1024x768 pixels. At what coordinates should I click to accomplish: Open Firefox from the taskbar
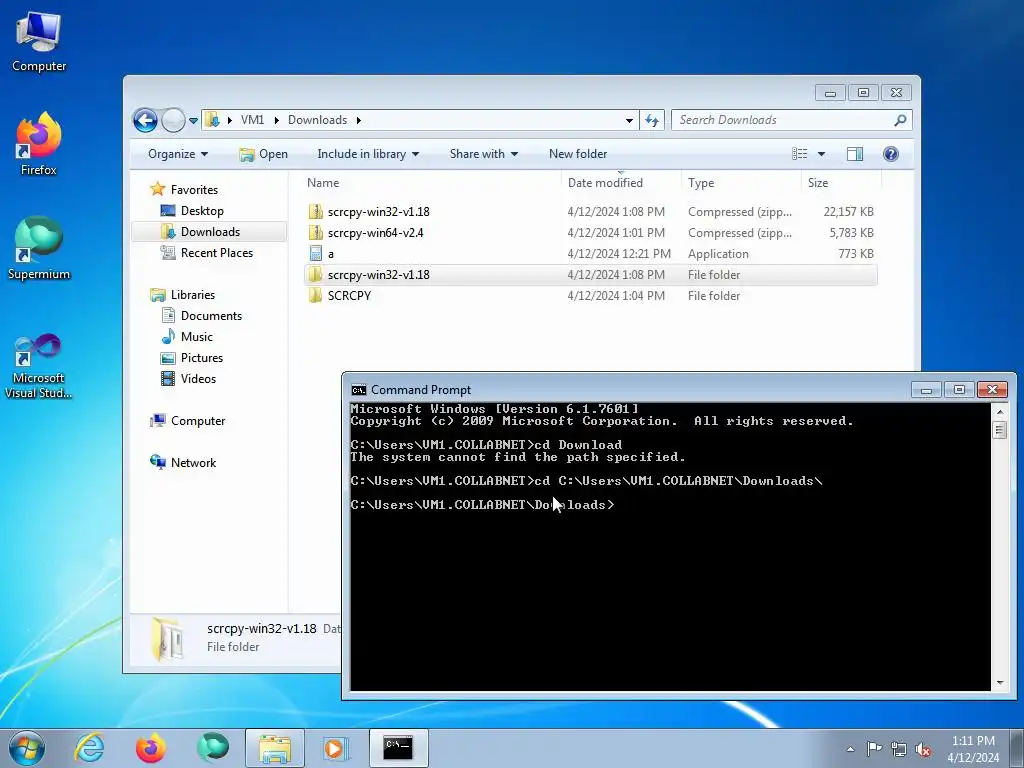point(150,748)
